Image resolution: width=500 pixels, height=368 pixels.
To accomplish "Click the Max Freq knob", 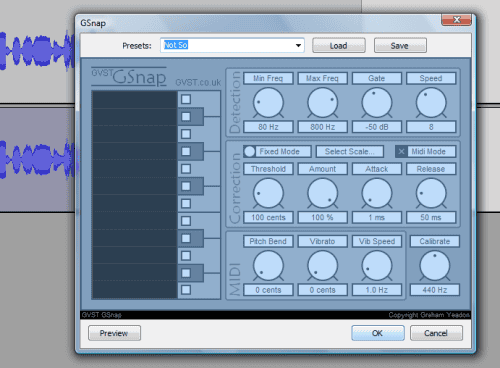I will (323, 103).
